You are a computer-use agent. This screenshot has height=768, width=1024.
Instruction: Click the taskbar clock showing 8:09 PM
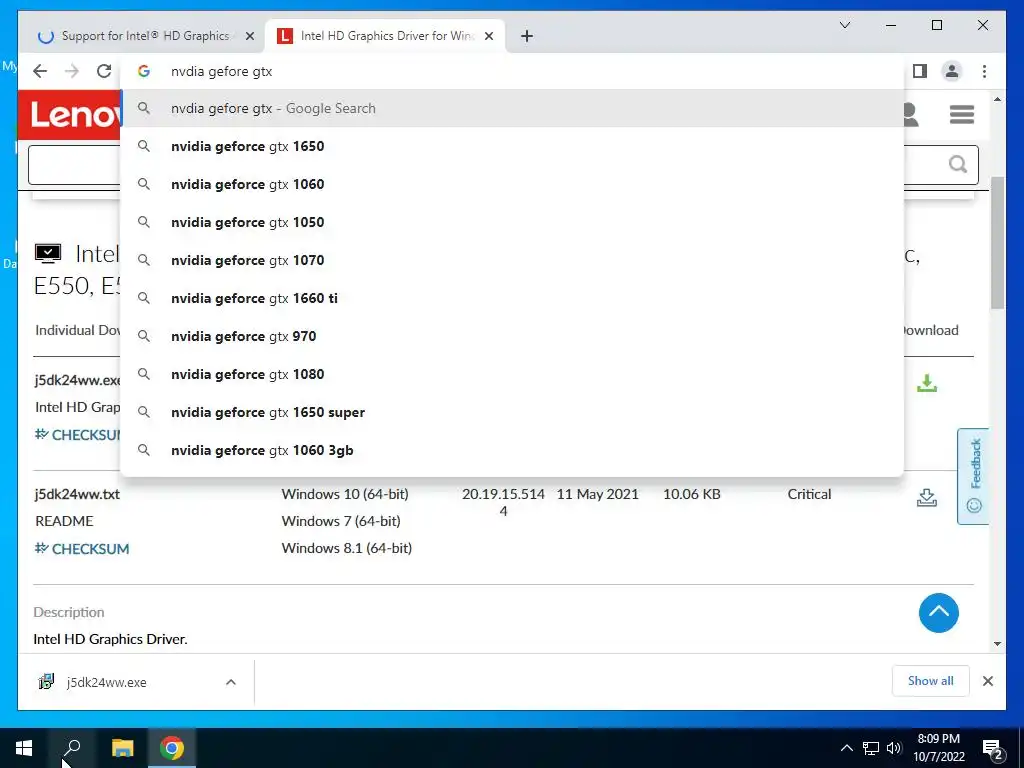pos(938,748)
